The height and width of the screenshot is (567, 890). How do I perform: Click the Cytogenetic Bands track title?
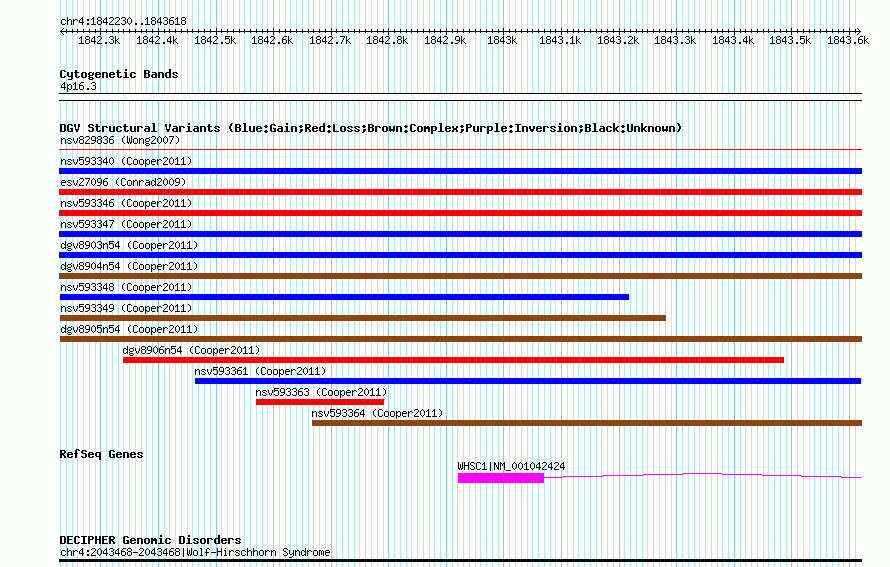click(119, 74)
